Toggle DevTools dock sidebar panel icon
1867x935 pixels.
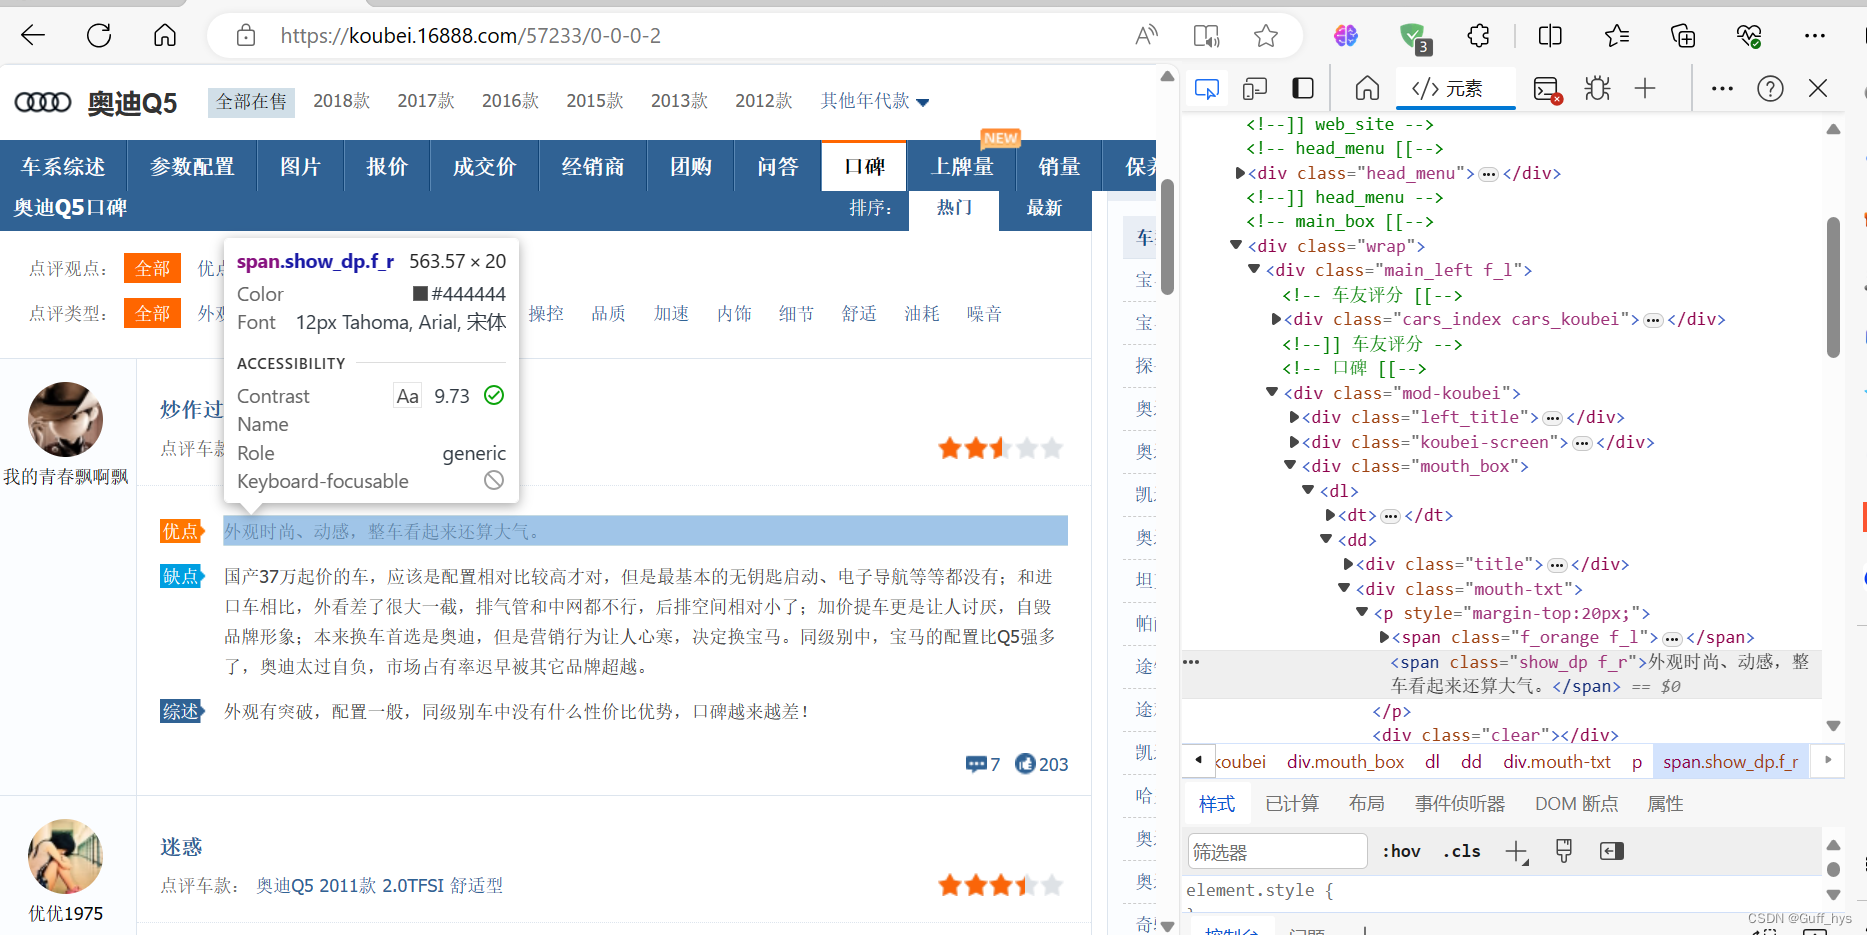(x=1303, y=89)
